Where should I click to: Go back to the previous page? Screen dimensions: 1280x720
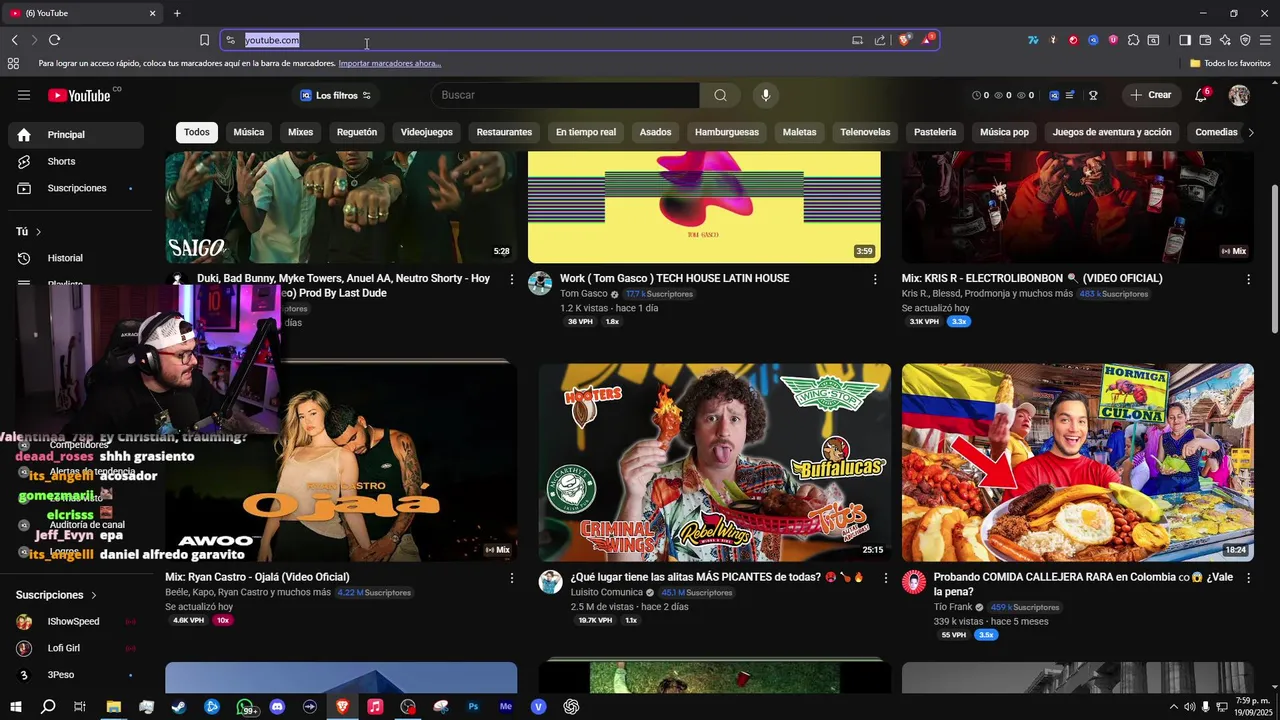click(x=14, y=40)
